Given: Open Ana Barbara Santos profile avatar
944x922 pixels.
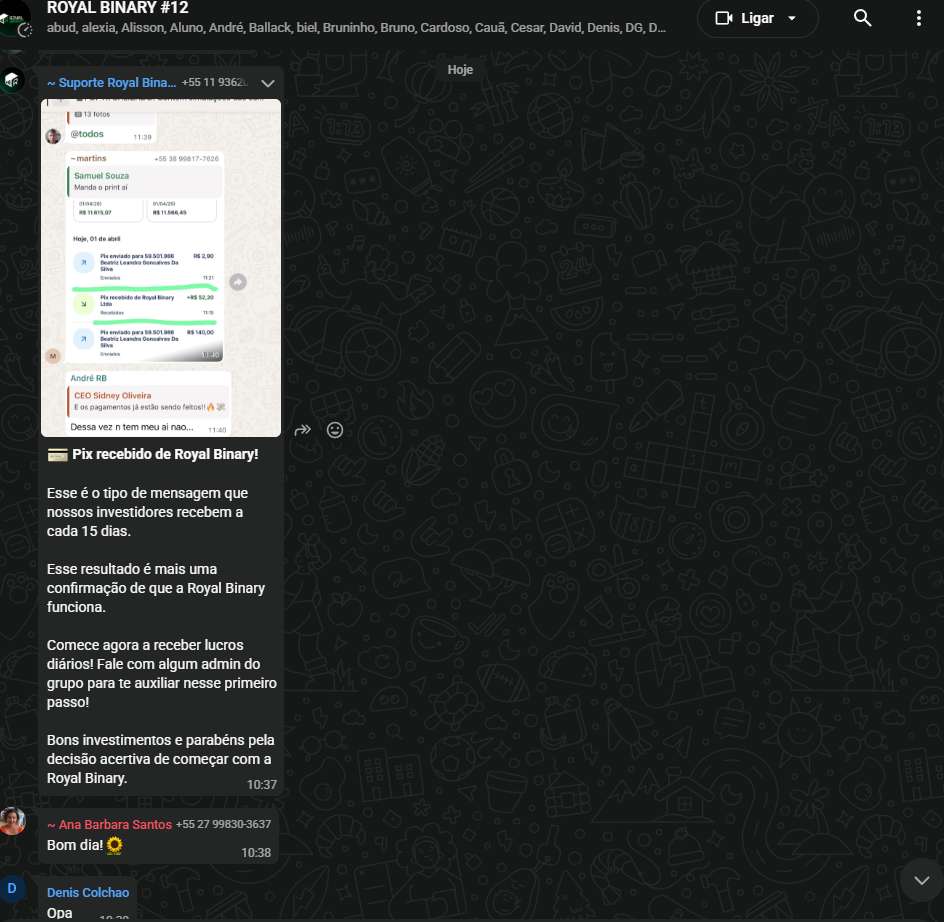Looking at the screenshot, I should tap(13, 821).
